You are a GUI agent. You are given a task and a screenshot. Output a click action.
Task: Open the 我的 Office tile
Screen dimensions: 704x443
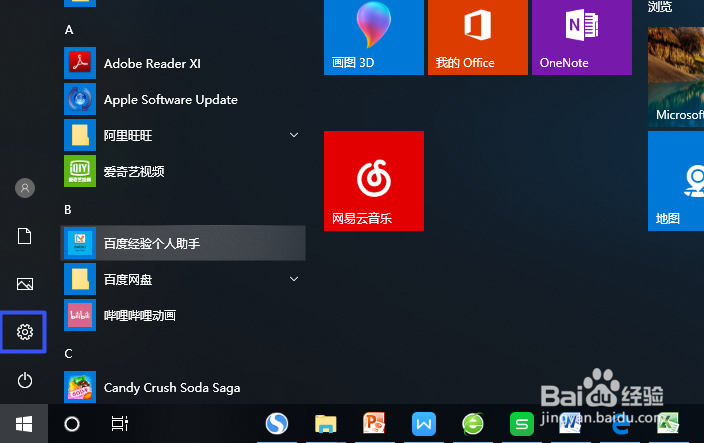(478, 37)
